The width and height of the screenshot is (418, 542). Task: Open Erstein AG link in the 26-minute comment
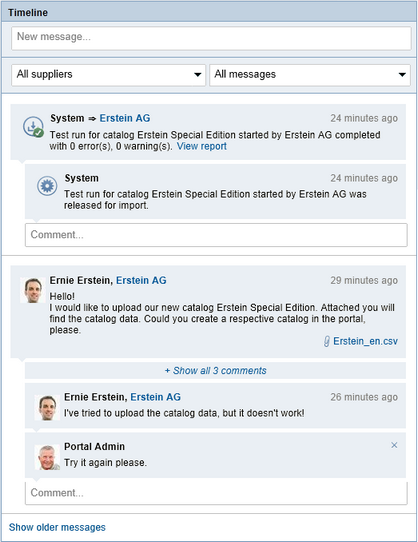coord(156,397)
